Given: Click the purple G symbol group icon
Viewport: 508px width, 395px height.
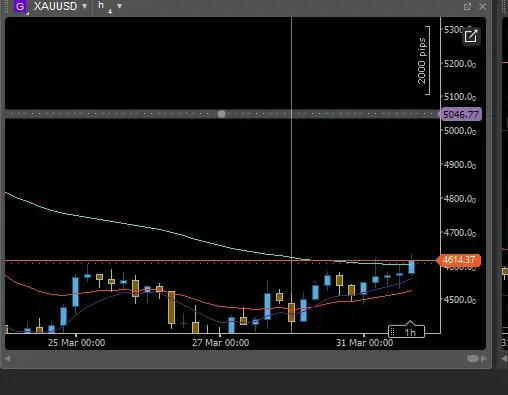Looking at the screenshot, I should [x=20, y=6].
